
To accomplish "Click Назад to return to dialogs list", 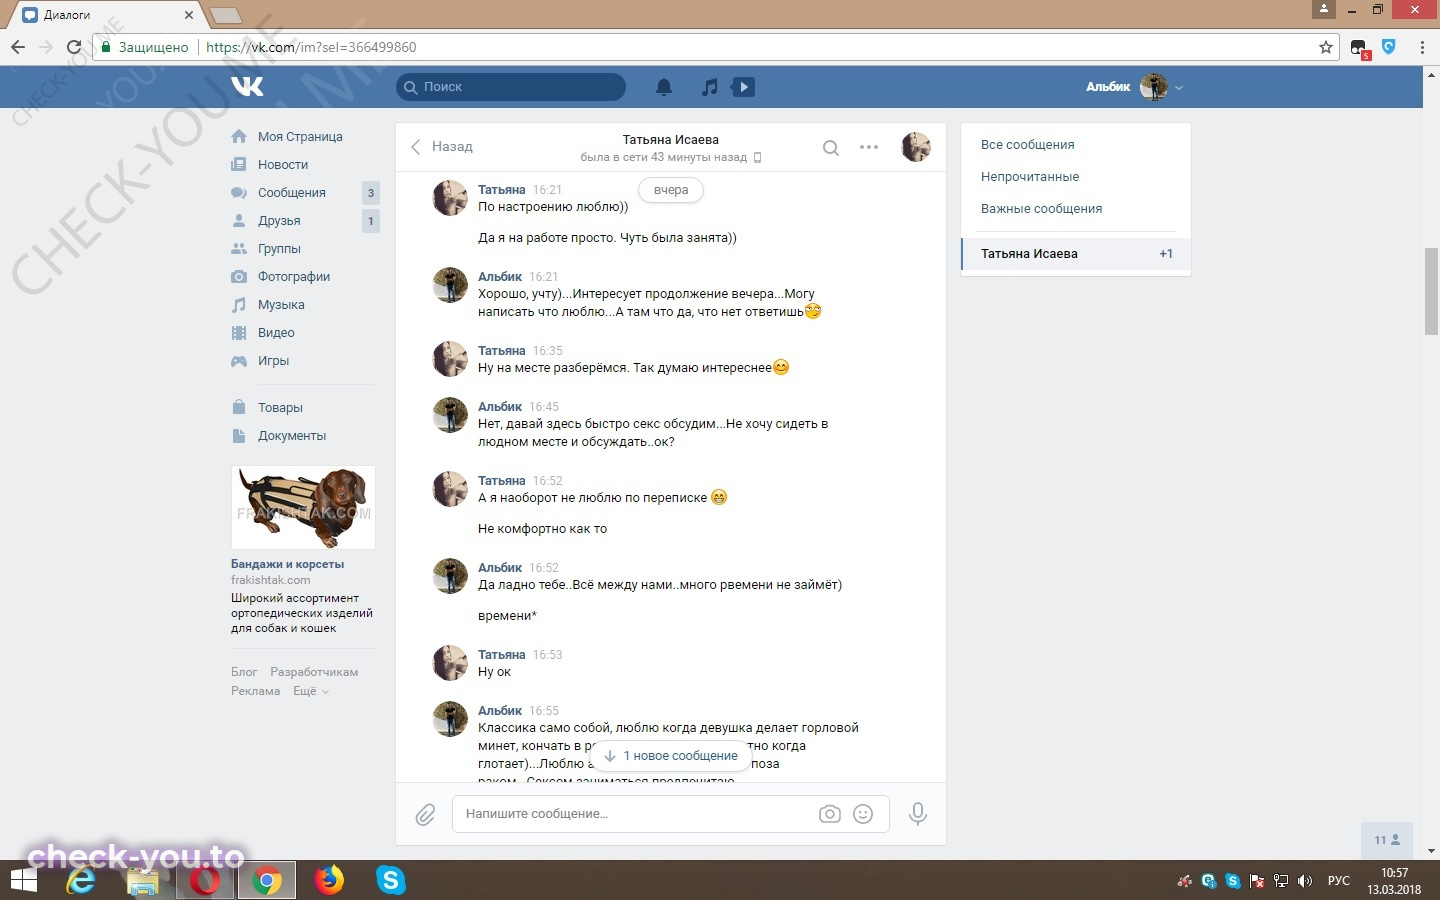I will [x=441, y=146].
